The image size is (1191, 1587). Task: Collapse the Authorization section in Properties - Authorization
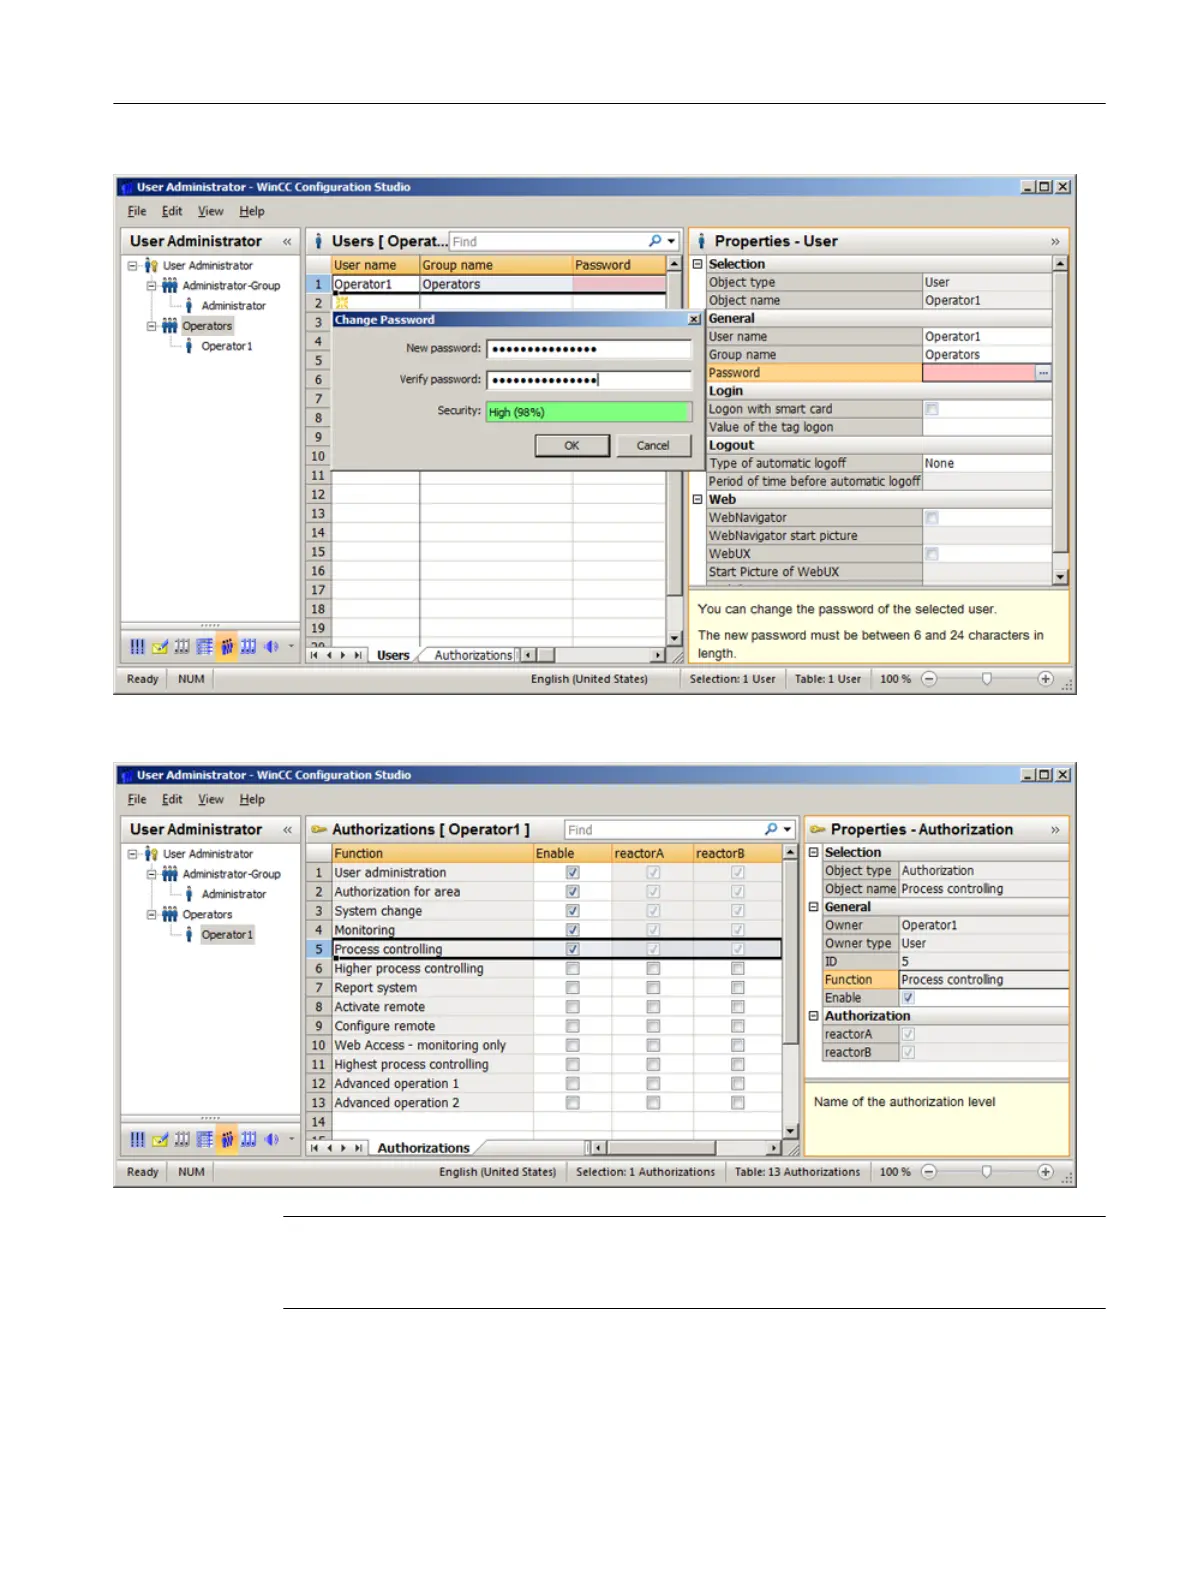(814, 1016)
